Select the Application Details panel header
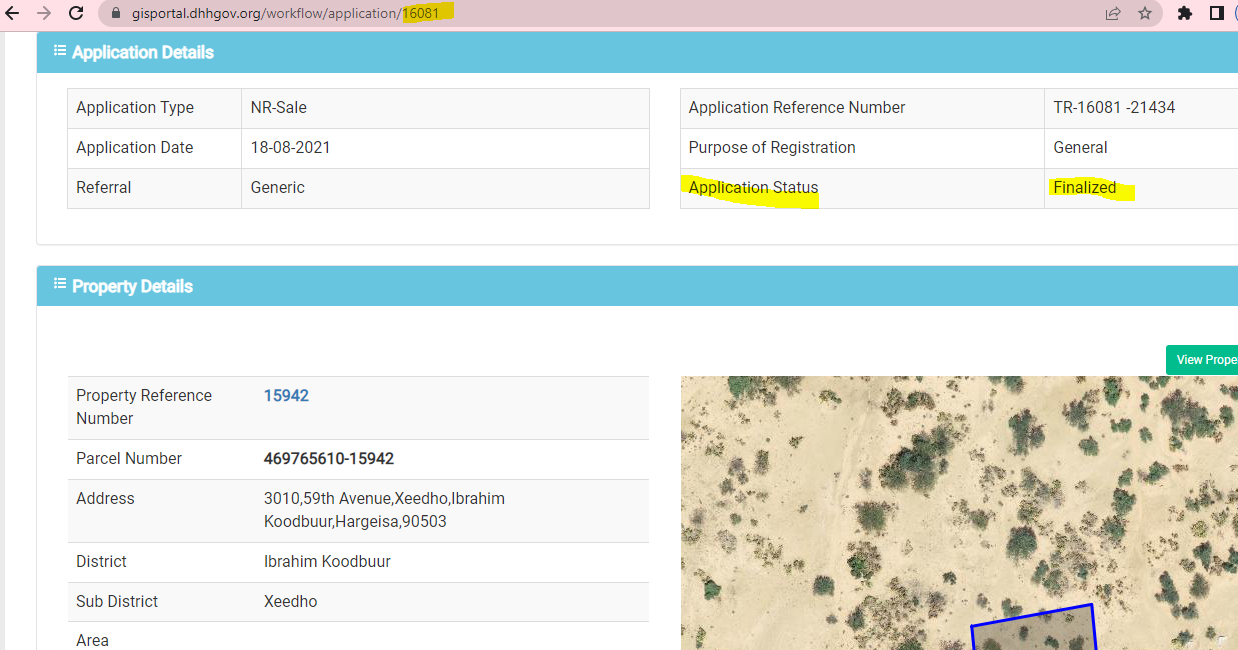 click(x=637, y=52)
